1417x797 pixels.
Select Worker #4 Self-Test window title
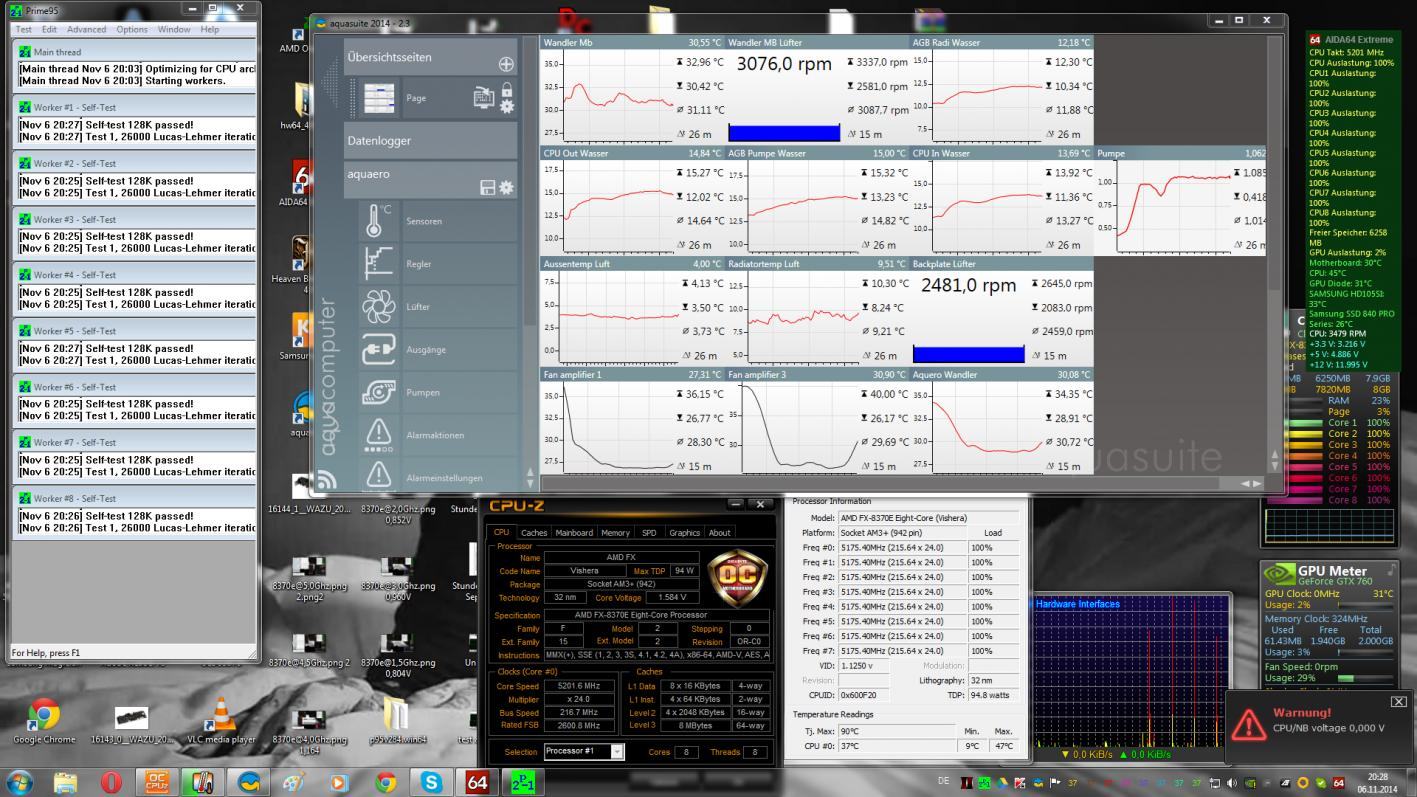pos(135,275)
